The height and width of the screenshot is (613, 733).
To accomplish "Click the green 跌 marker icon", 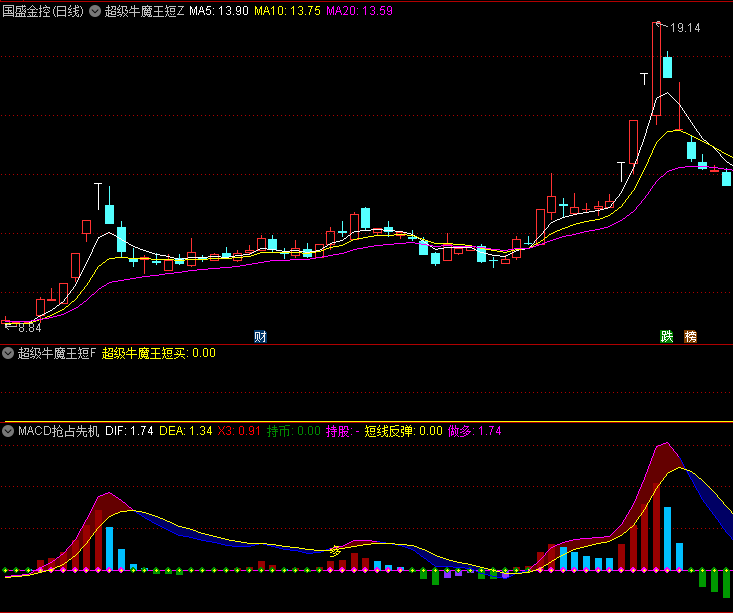I will (x=667, y=336).
